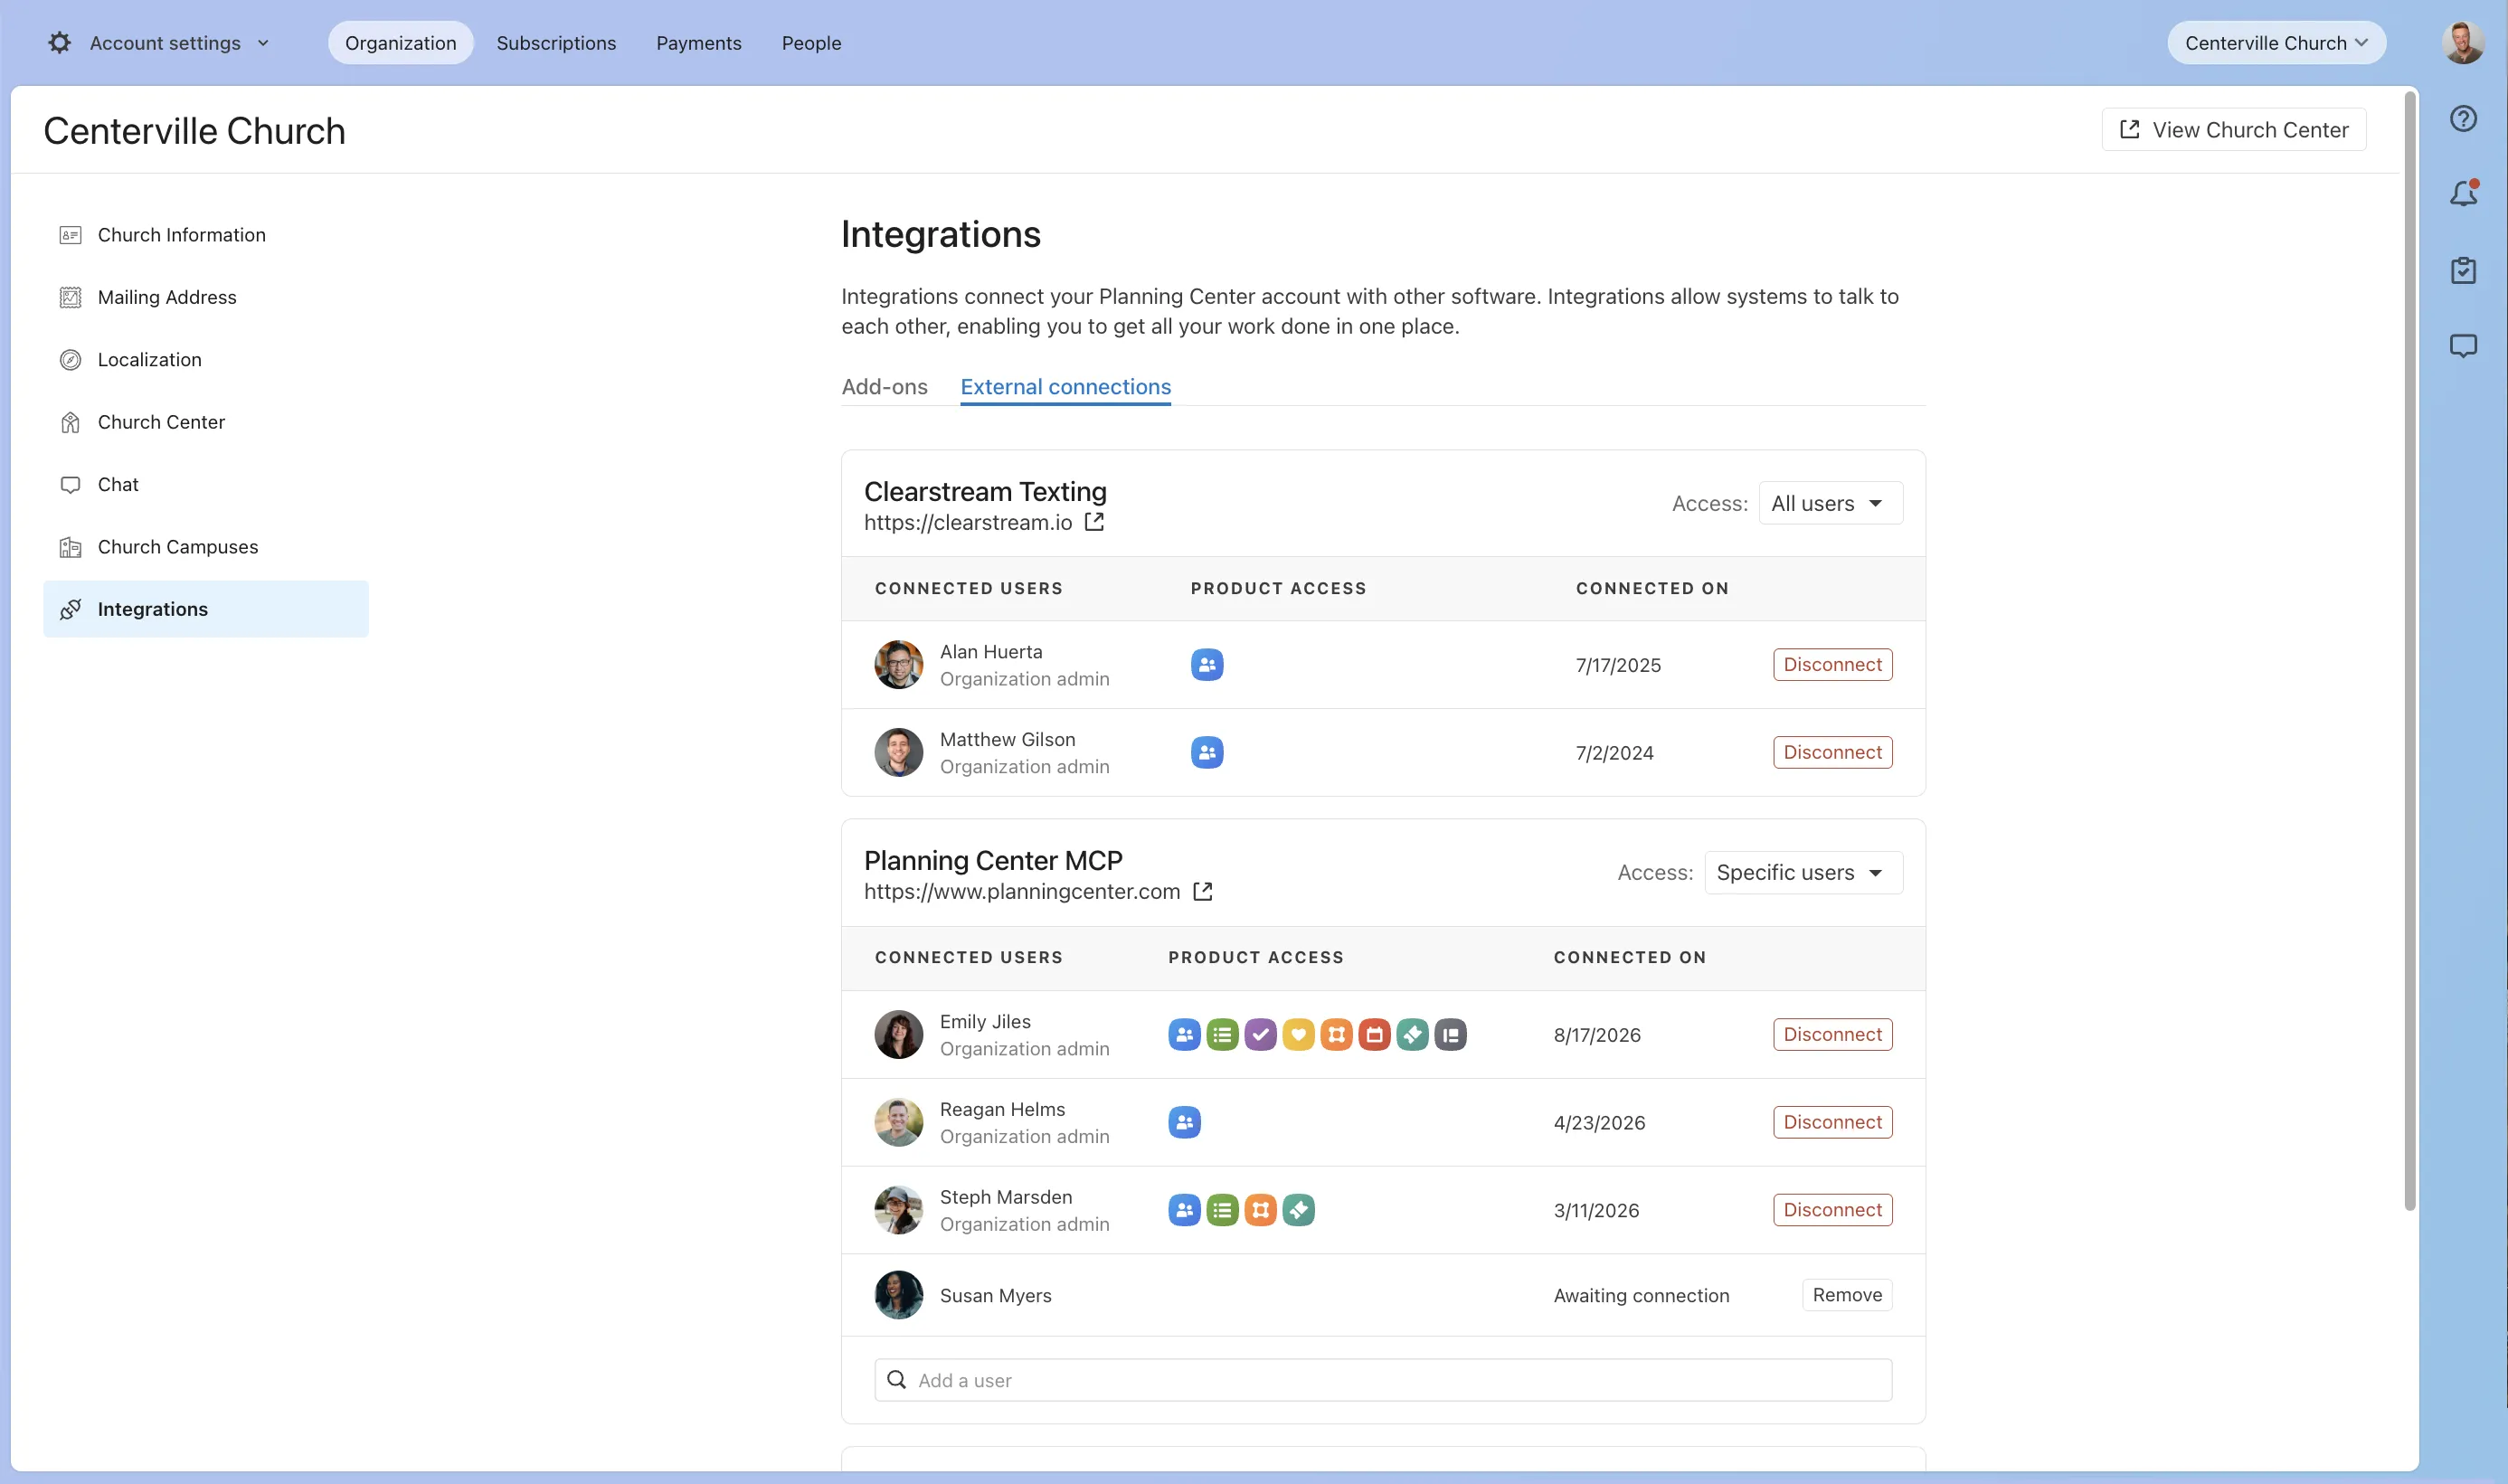Open the Centerville Church organization switcher

2277,43
